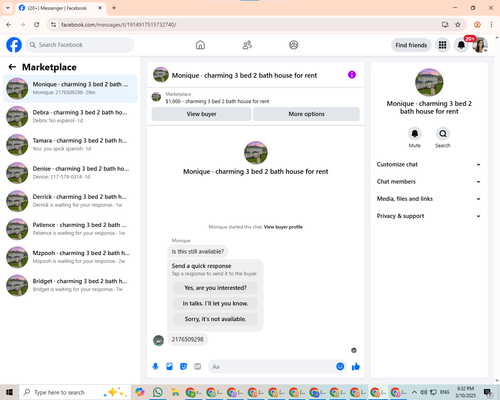Open Windows notification center icon
Screen dimensions: 500x400
click(x=488, y=392)
